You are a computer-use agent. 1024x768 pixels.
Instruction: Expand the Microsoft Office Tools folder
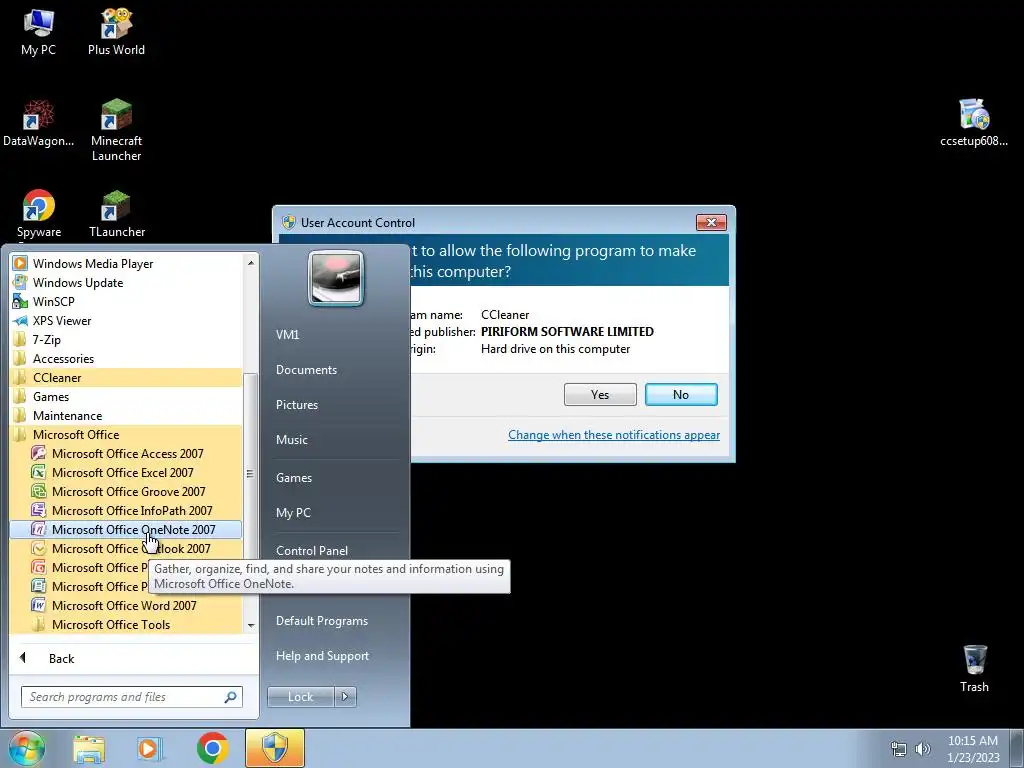click(126, 624)
